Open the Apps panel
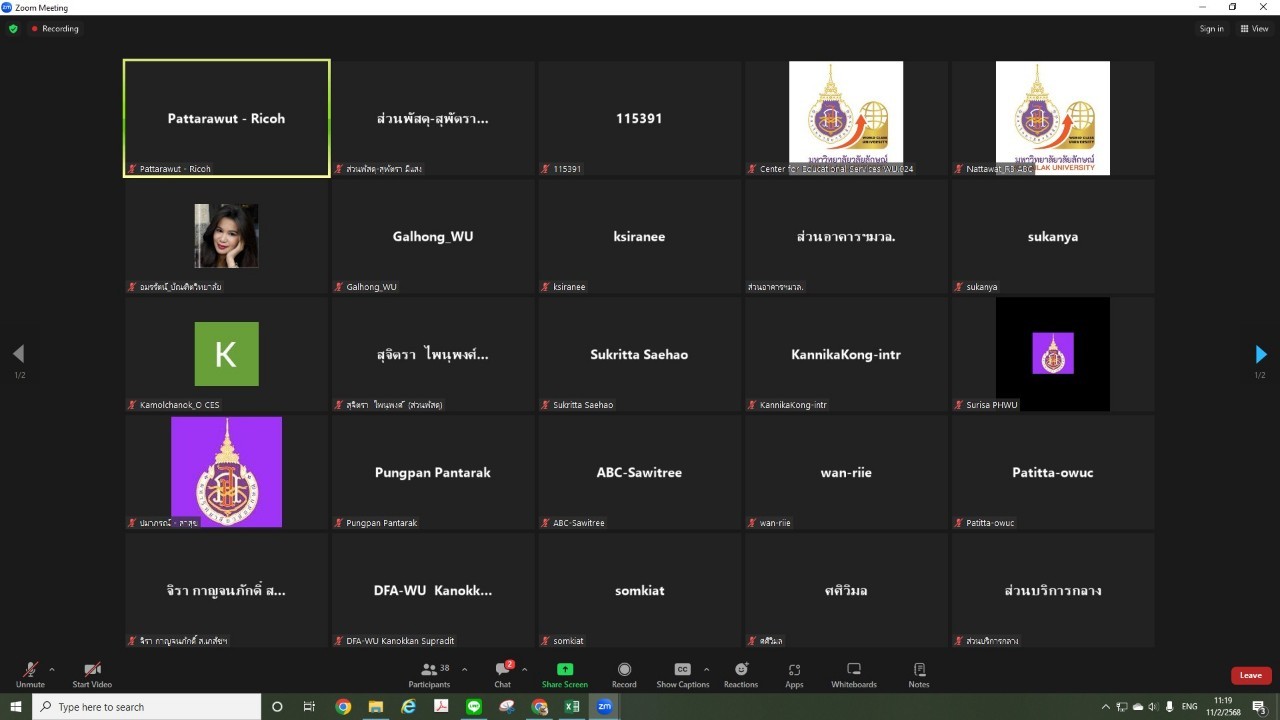1280x720 pixels. [x=794, y=674]
